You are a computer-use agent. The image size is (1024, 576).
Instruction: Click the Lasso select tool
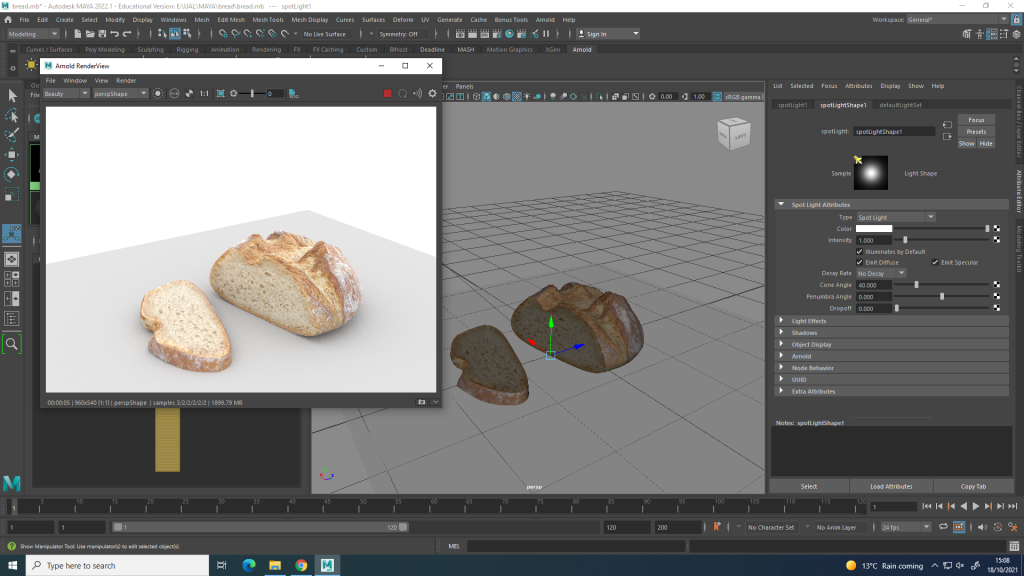point(13,115)
